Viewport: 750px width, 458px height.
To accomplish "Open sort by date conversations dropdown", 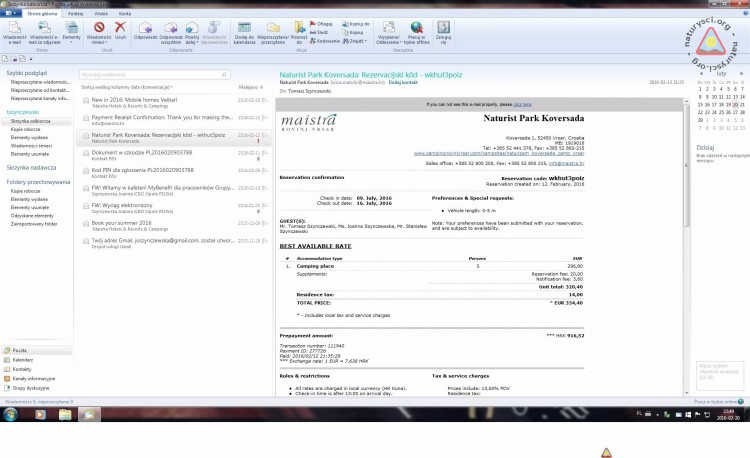I will click(x=127, y=87).
